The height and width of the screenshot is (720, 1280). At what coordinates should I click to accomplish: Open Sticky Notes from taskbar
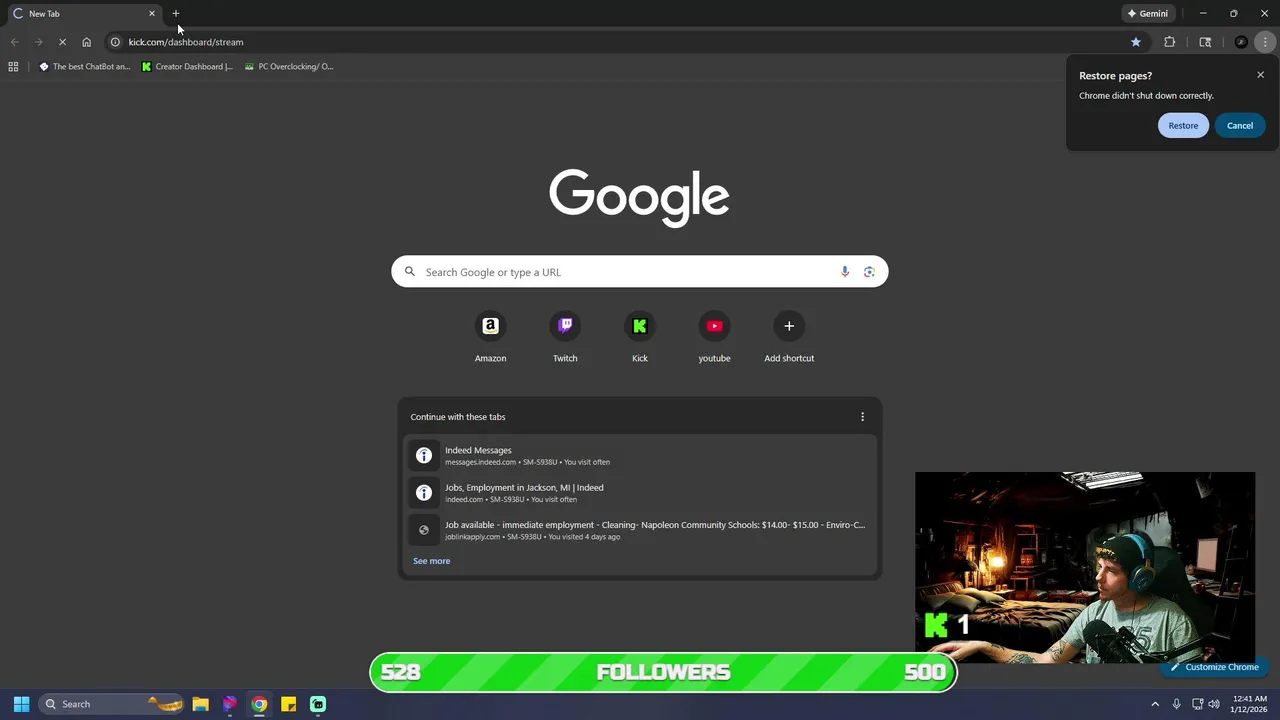(288, 704)
